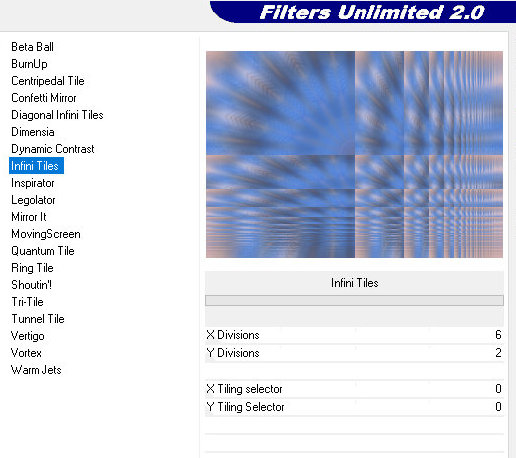Choose Centripedal Tile from the list

(x=48, y=81)
